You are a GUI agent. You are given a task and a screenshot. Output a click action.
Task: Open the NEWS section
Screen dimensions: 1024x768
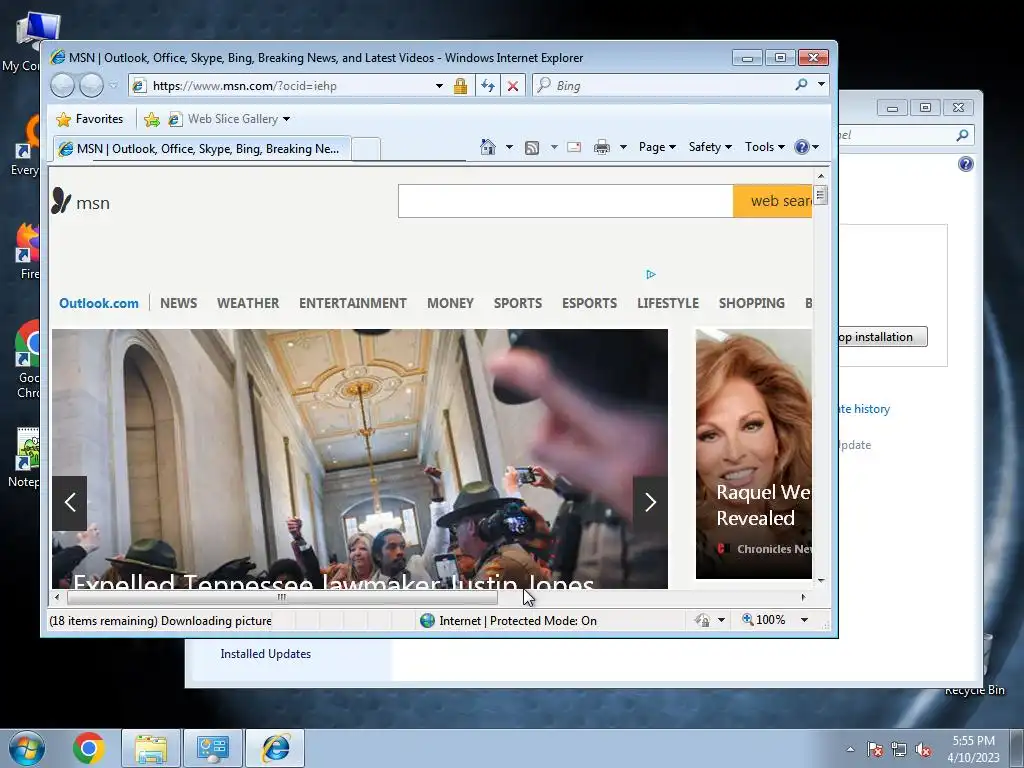(x=178, y=303)
